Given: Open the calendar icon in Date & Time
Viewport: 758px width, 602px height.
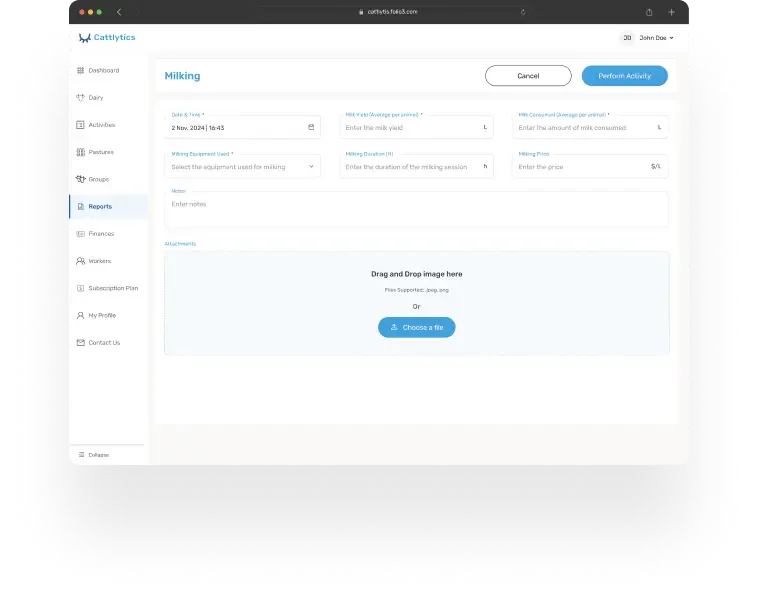Looking at the screenshot, I should point(311,127).
